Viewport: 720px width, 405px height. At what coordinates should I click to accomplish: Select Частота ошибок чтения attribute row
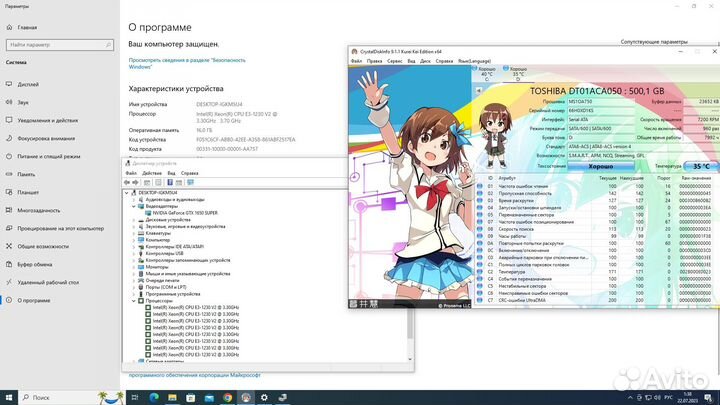[596, 186]
